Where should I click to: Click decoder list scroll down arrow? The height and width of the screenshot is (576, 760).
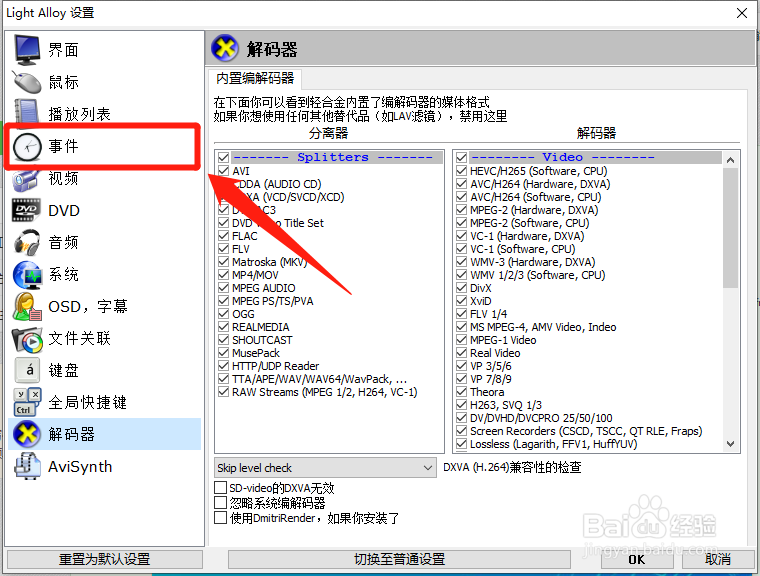tap(730, 444)
